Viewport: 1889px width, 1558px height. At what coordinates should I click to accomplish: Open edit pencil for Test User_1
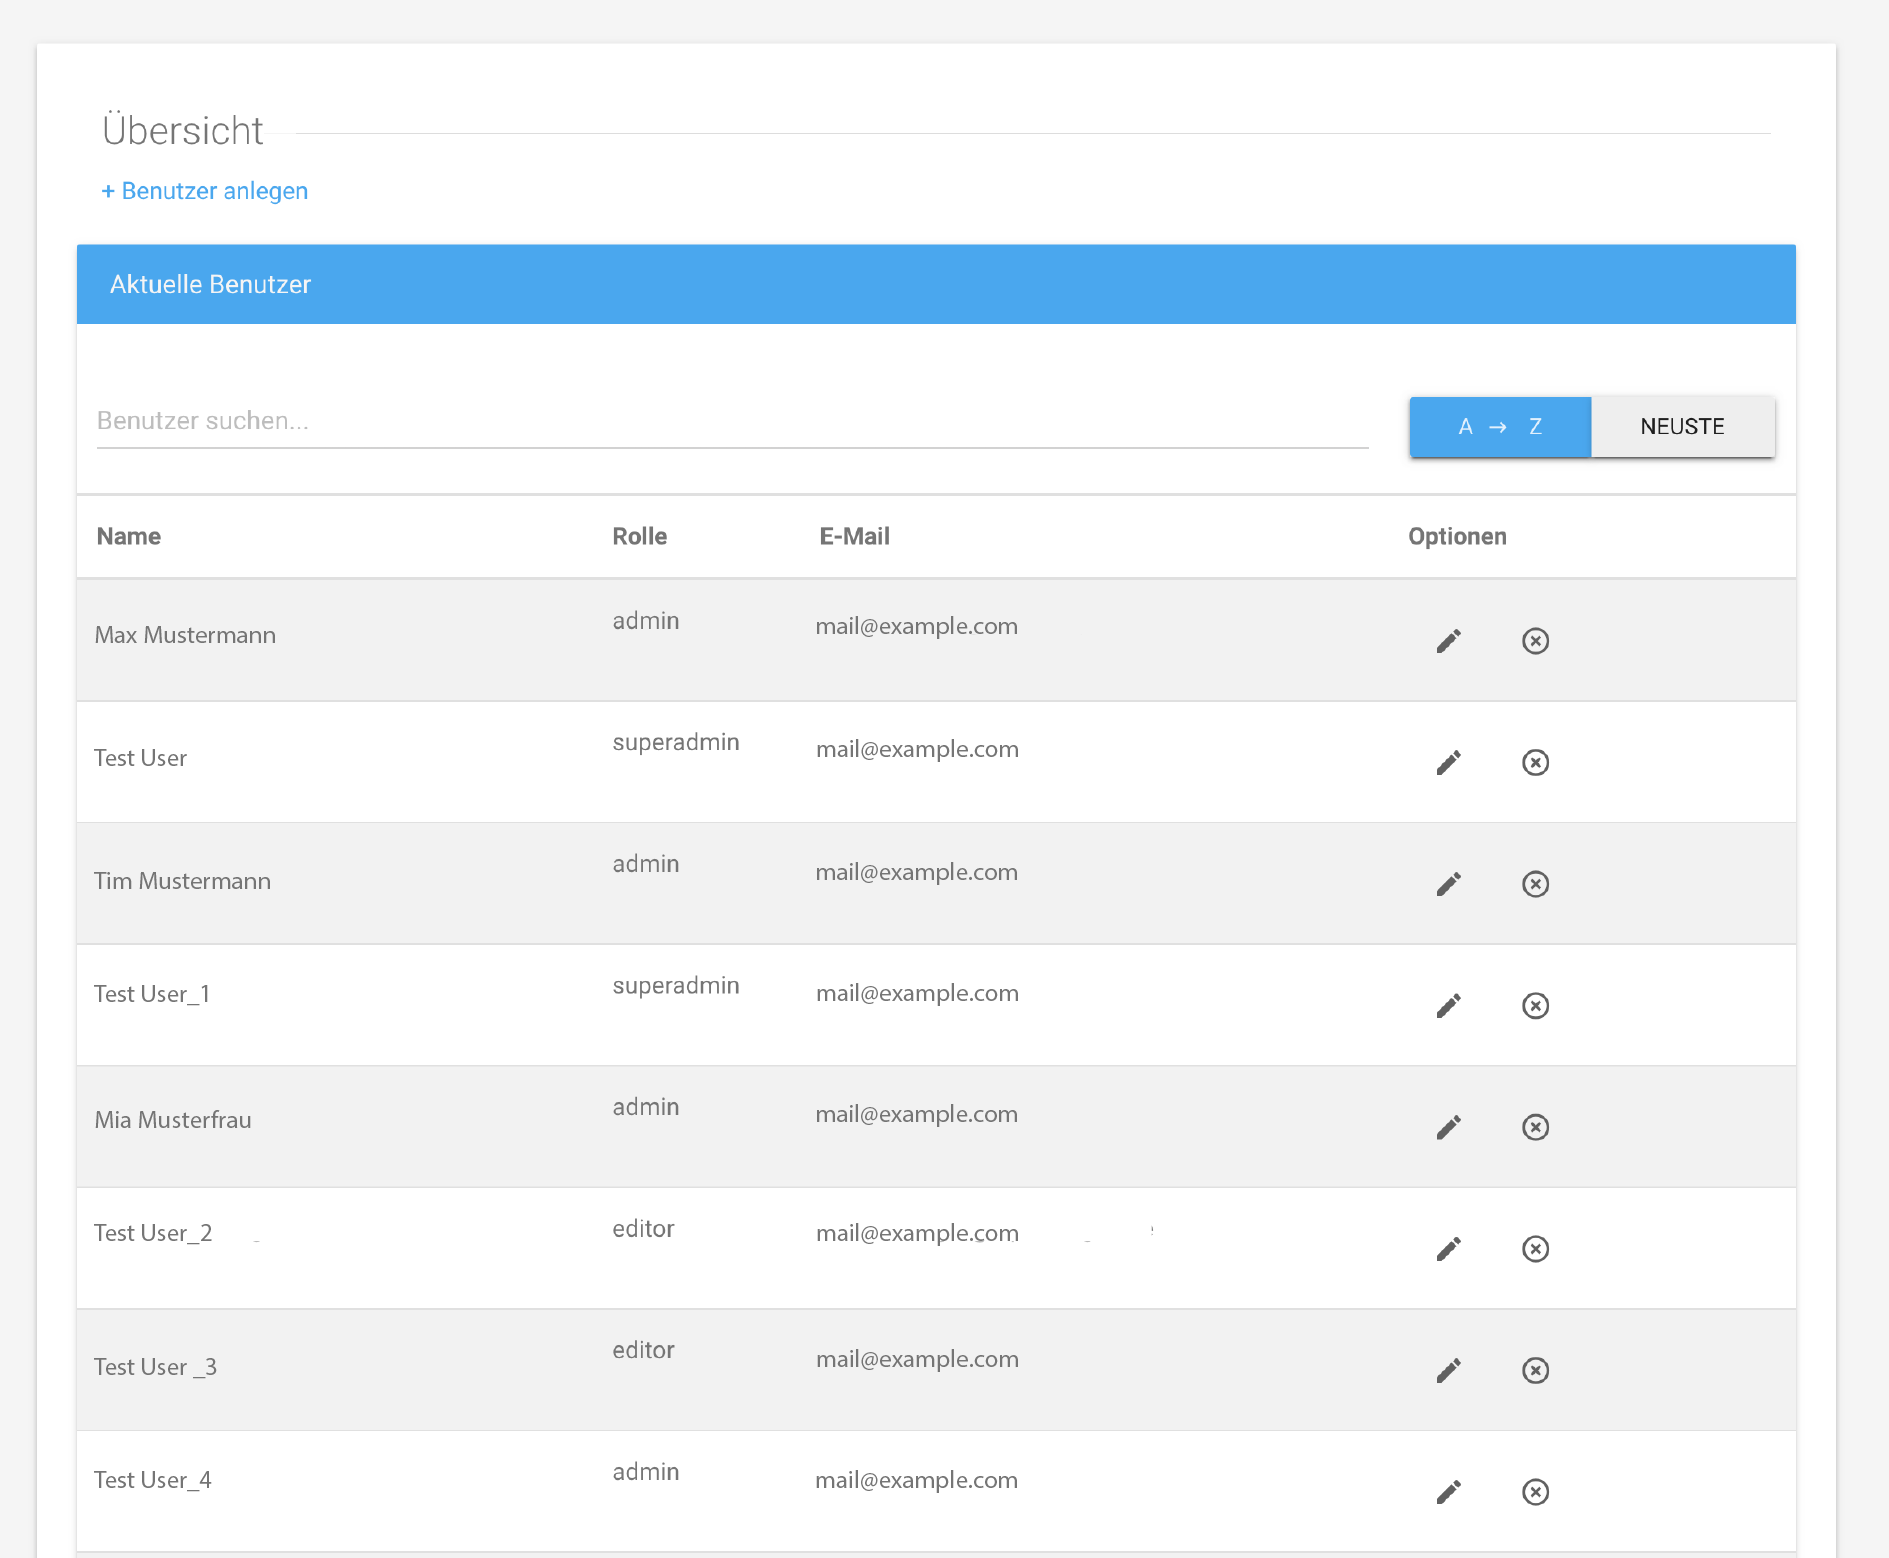pyautogui.click(x=1448, y=1006)
